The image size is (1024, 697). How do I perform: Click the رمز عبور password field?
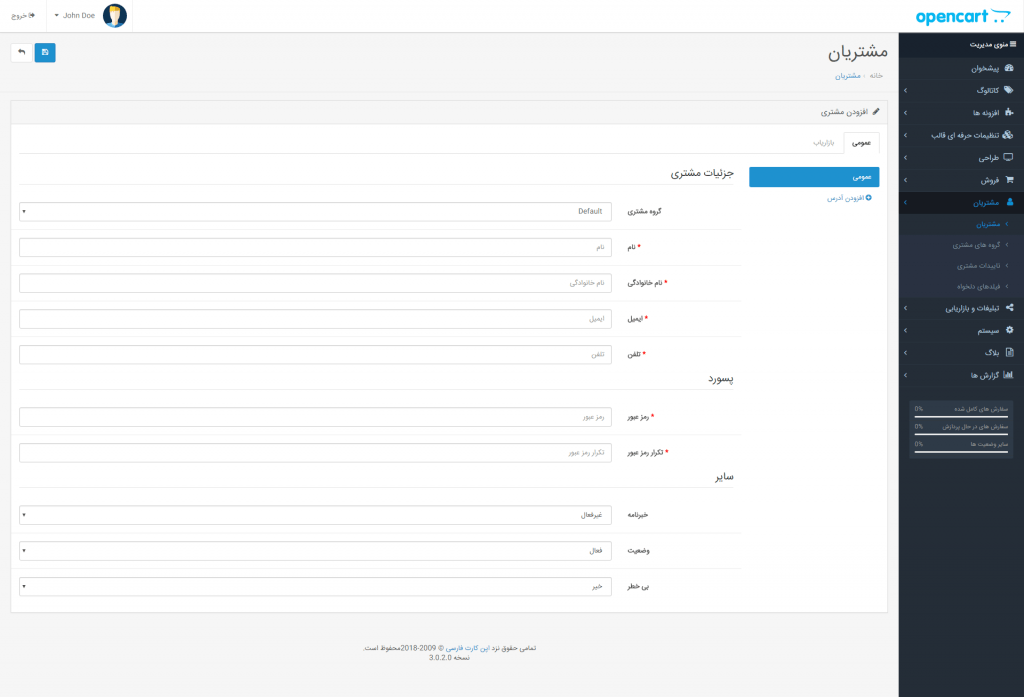[x=315, y=417]
